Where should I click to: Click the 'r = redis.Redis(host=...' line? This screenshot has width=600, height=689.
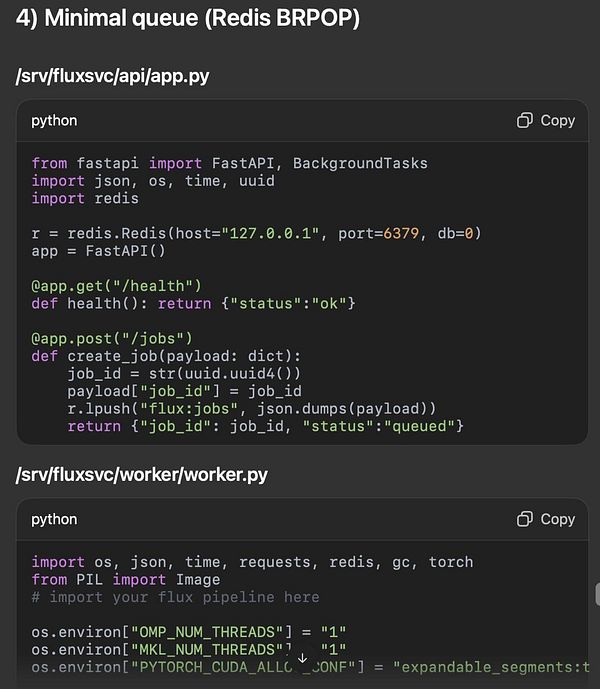pyautogui.click(x=256, y=233)
